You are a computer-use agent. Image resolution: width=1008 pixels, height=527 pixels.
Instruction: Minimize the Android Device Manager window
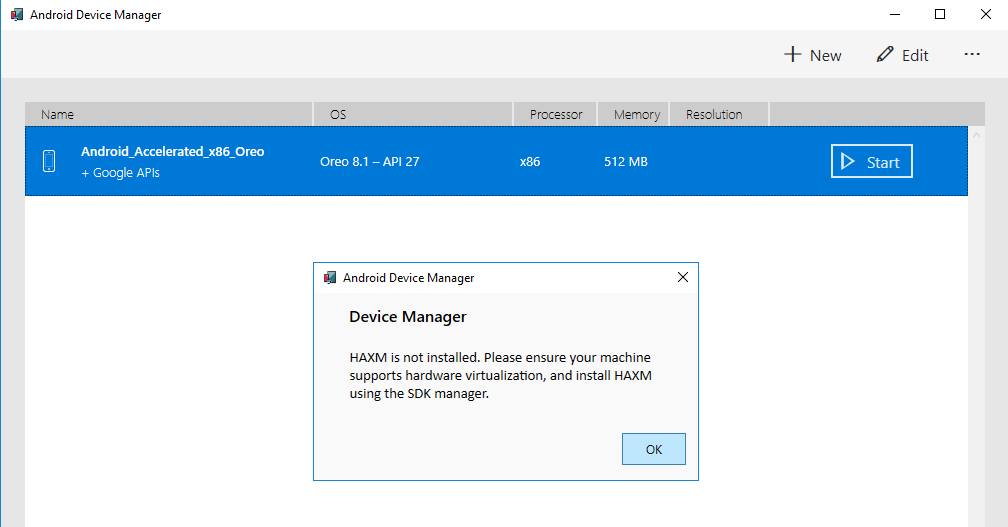(x=895, y=14)
